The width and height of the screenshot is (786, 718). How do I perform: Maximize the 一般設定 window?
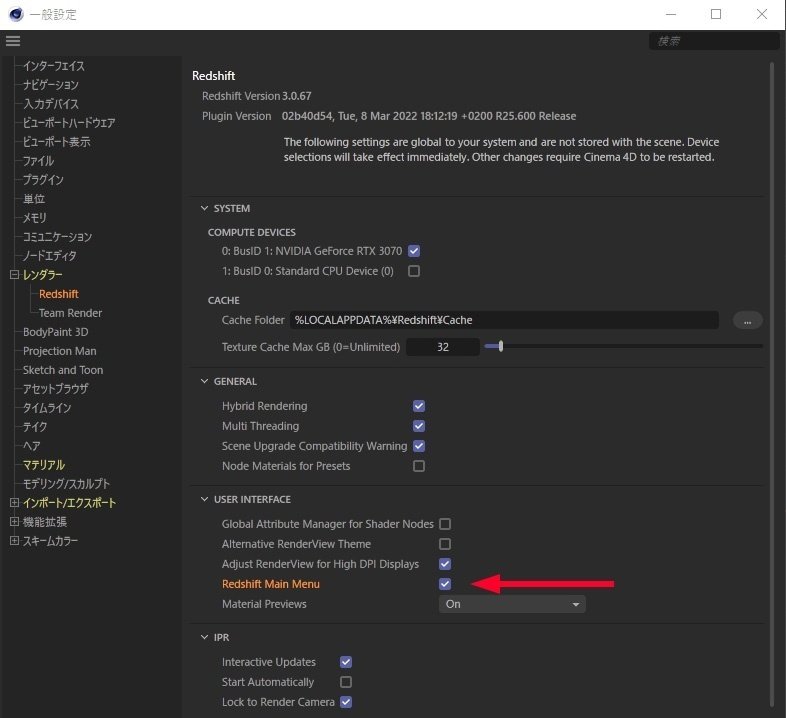click(x=716, y=14)
